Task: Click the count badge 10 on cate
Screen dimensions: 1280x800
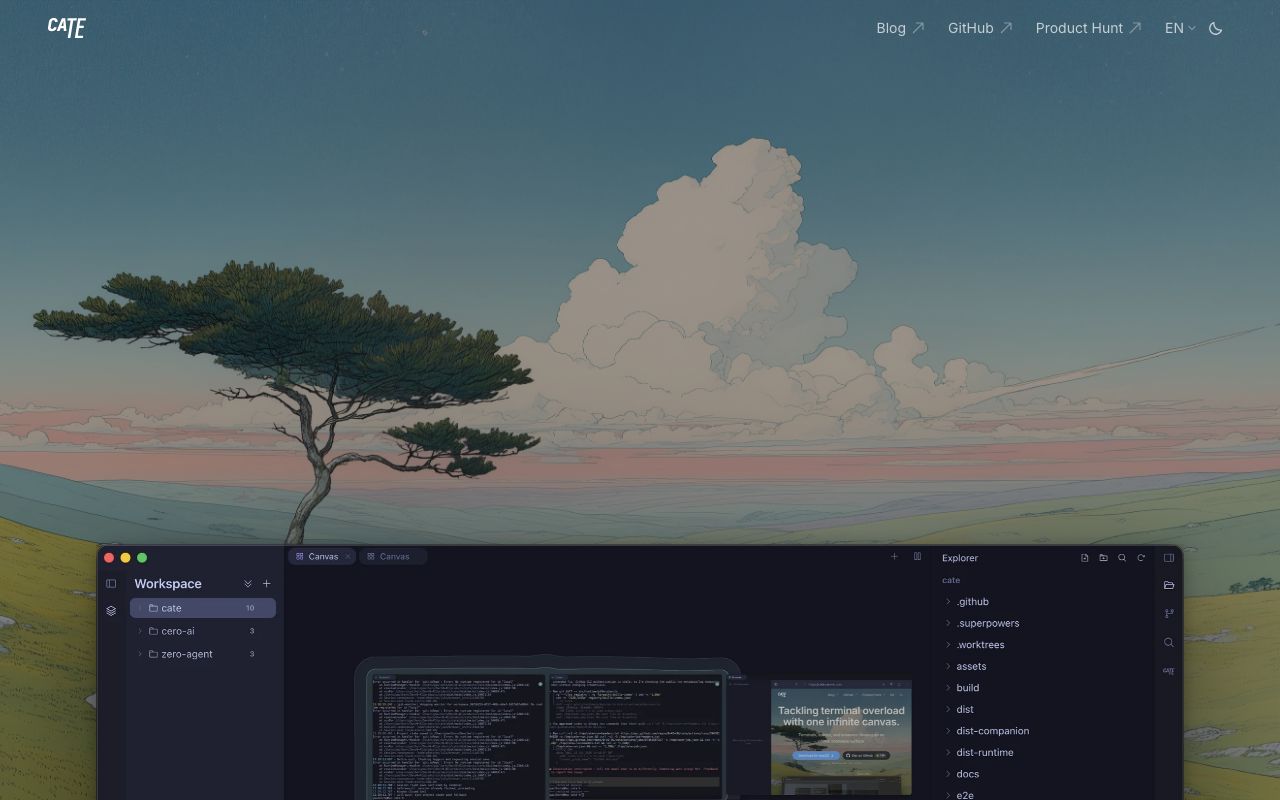Action: [250, 608]
